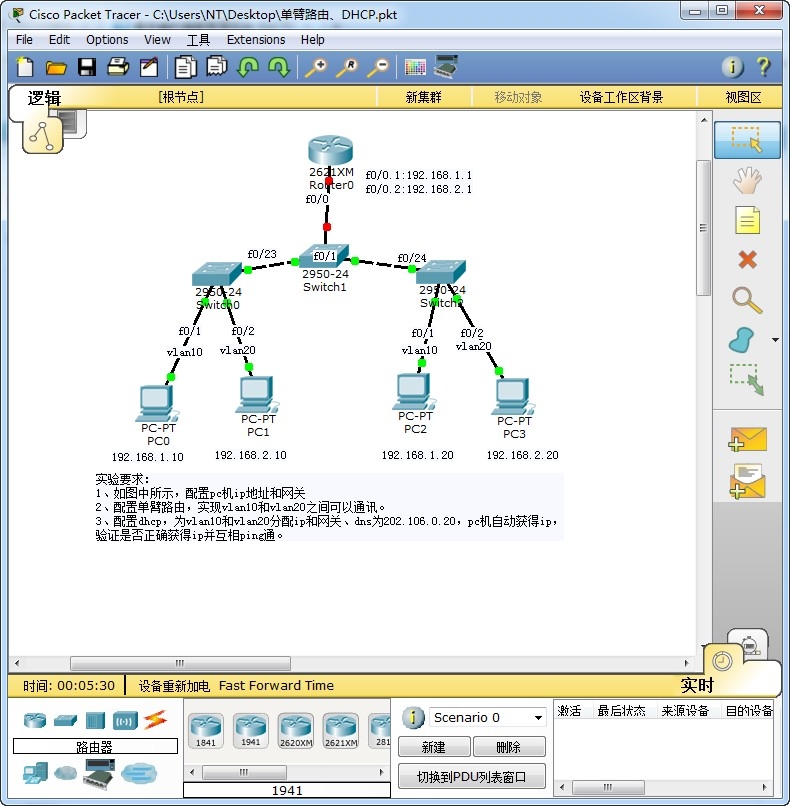Click 切换到PDU列表窗口 button
This screenshot has height=806, width=790.
[471, 777]
